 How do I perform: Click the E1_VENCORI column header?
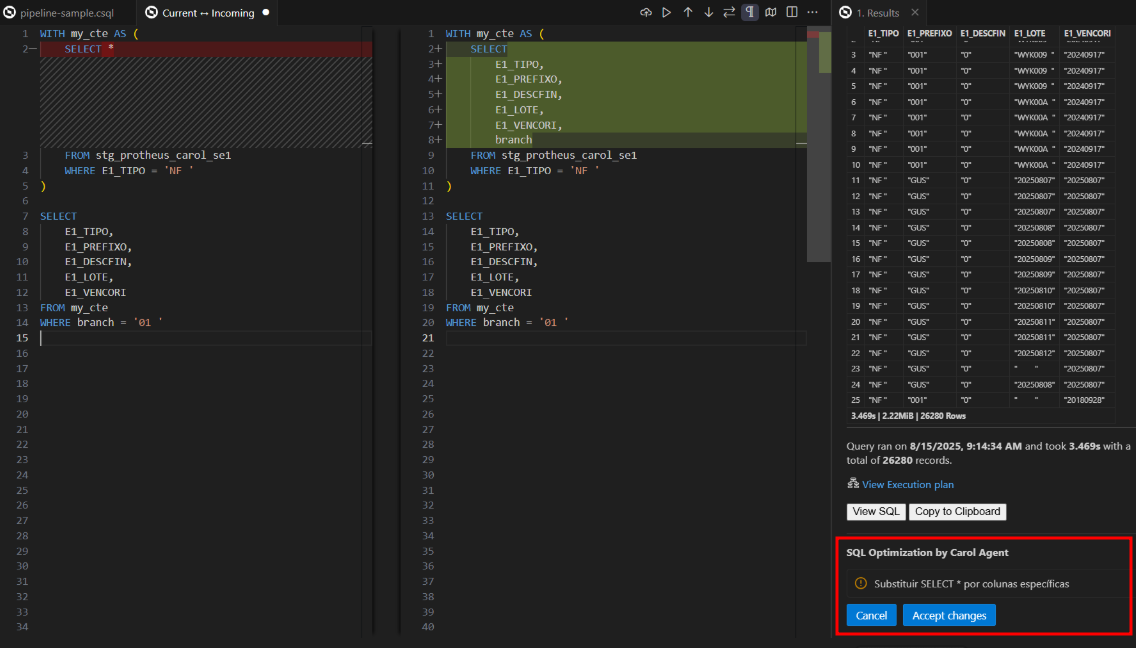point(1087,33)
